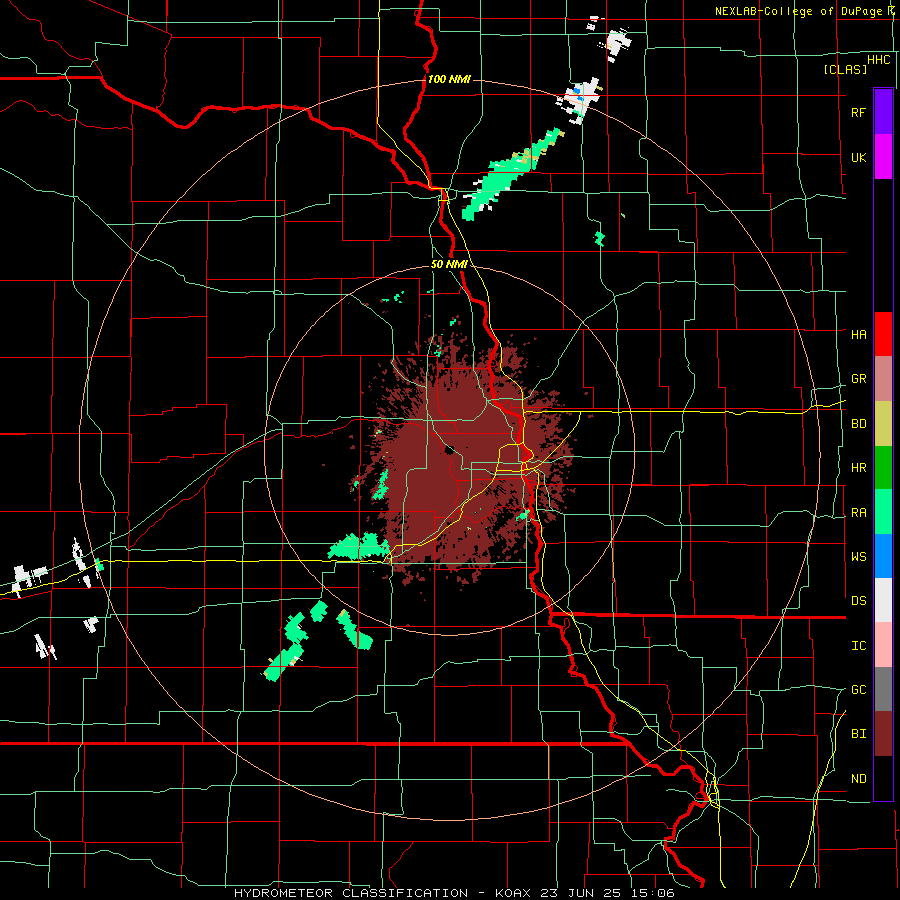Screen dimensions: 900x900
Task: Click the BI brown legend swatch
Action: point(883,734)
